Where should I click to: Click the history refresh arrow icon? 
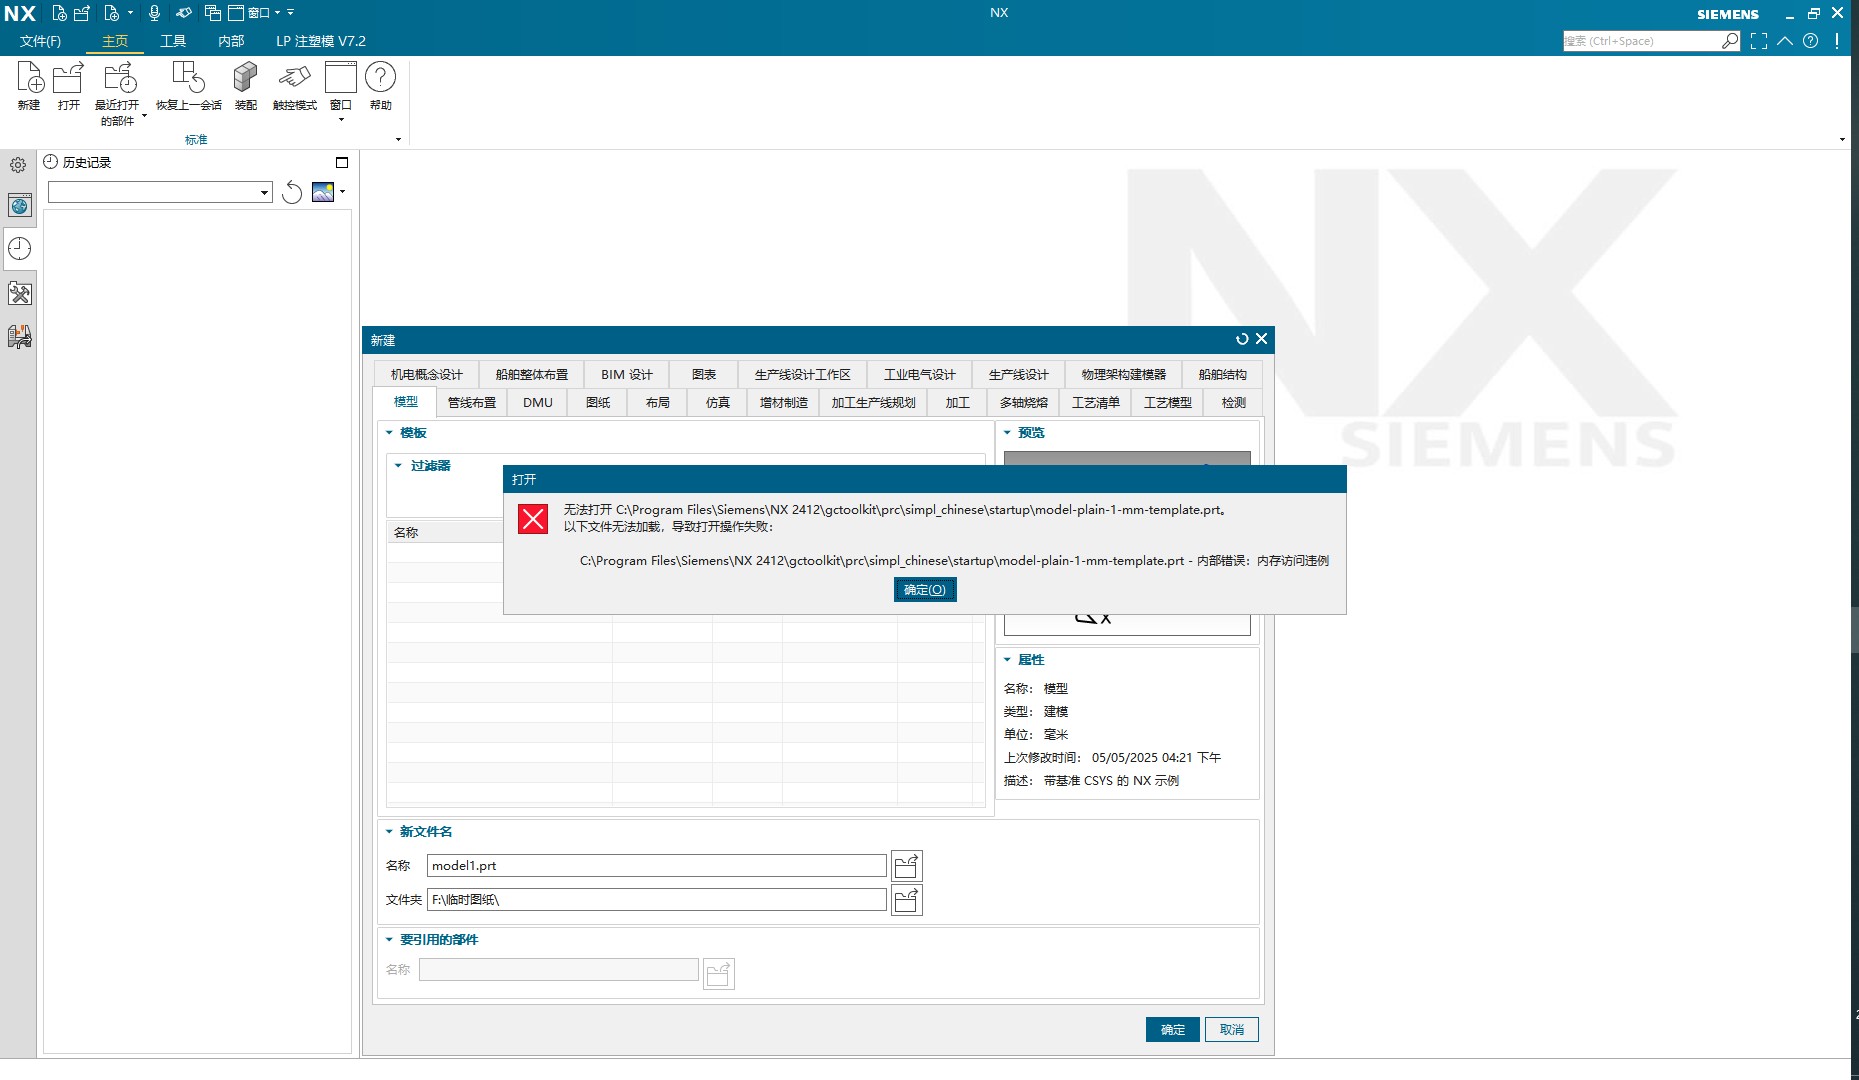tap(292, 192)
